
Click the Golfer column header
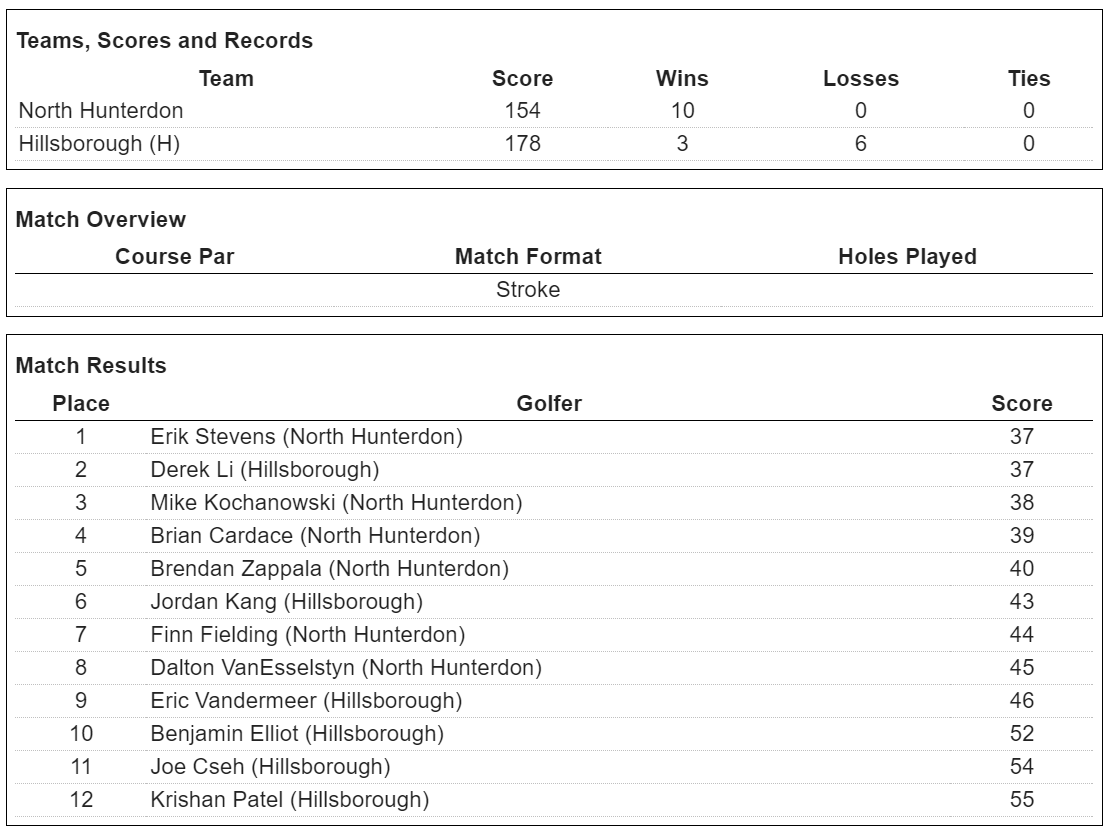549,403
